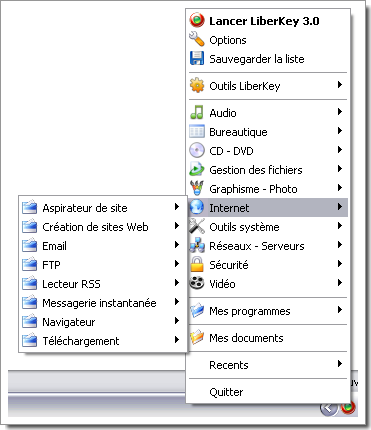Expand the Sécurité submenu arrow
371x430 pixels.
coord(340,264)
